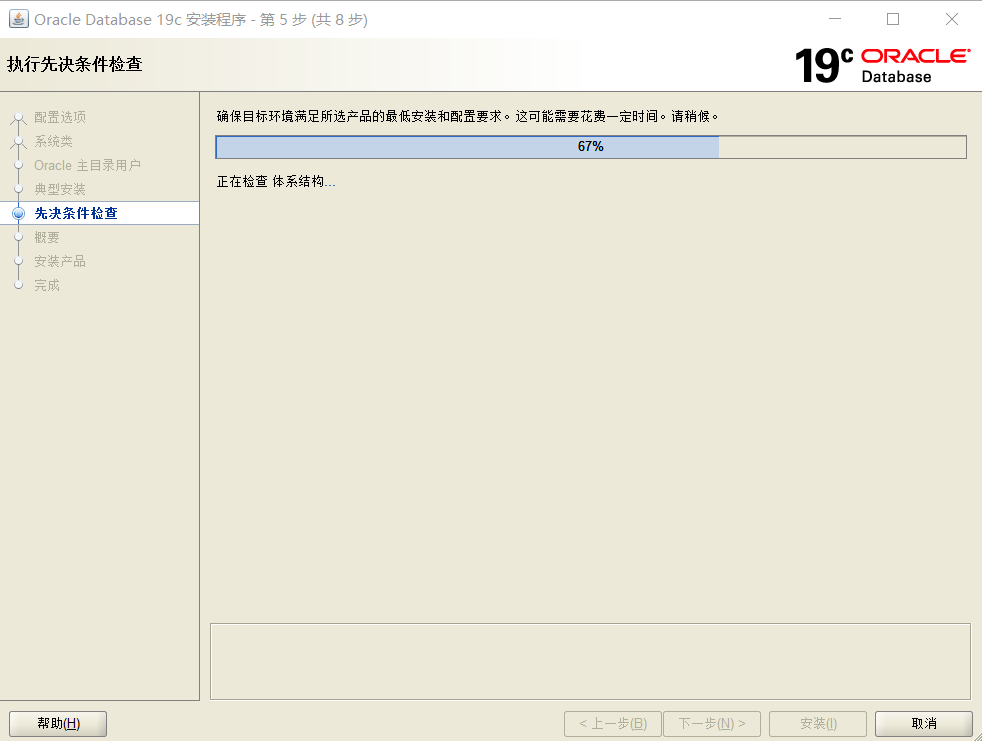
Task: Select the Oracle 主目录用户 step
Action: (87, 165)
